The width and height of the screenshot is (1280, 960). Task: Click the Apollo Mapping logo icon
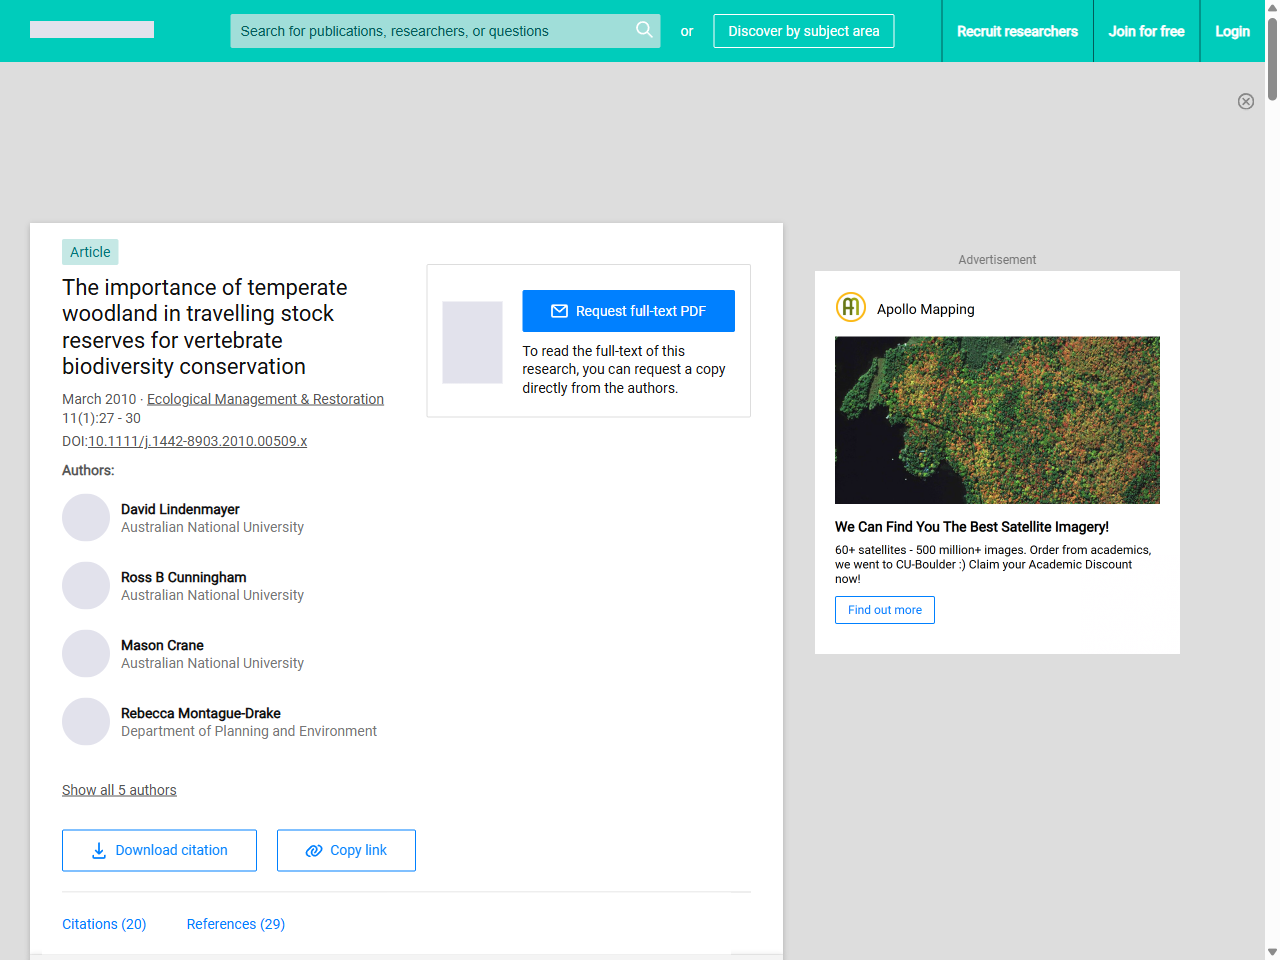click(850, 307)
